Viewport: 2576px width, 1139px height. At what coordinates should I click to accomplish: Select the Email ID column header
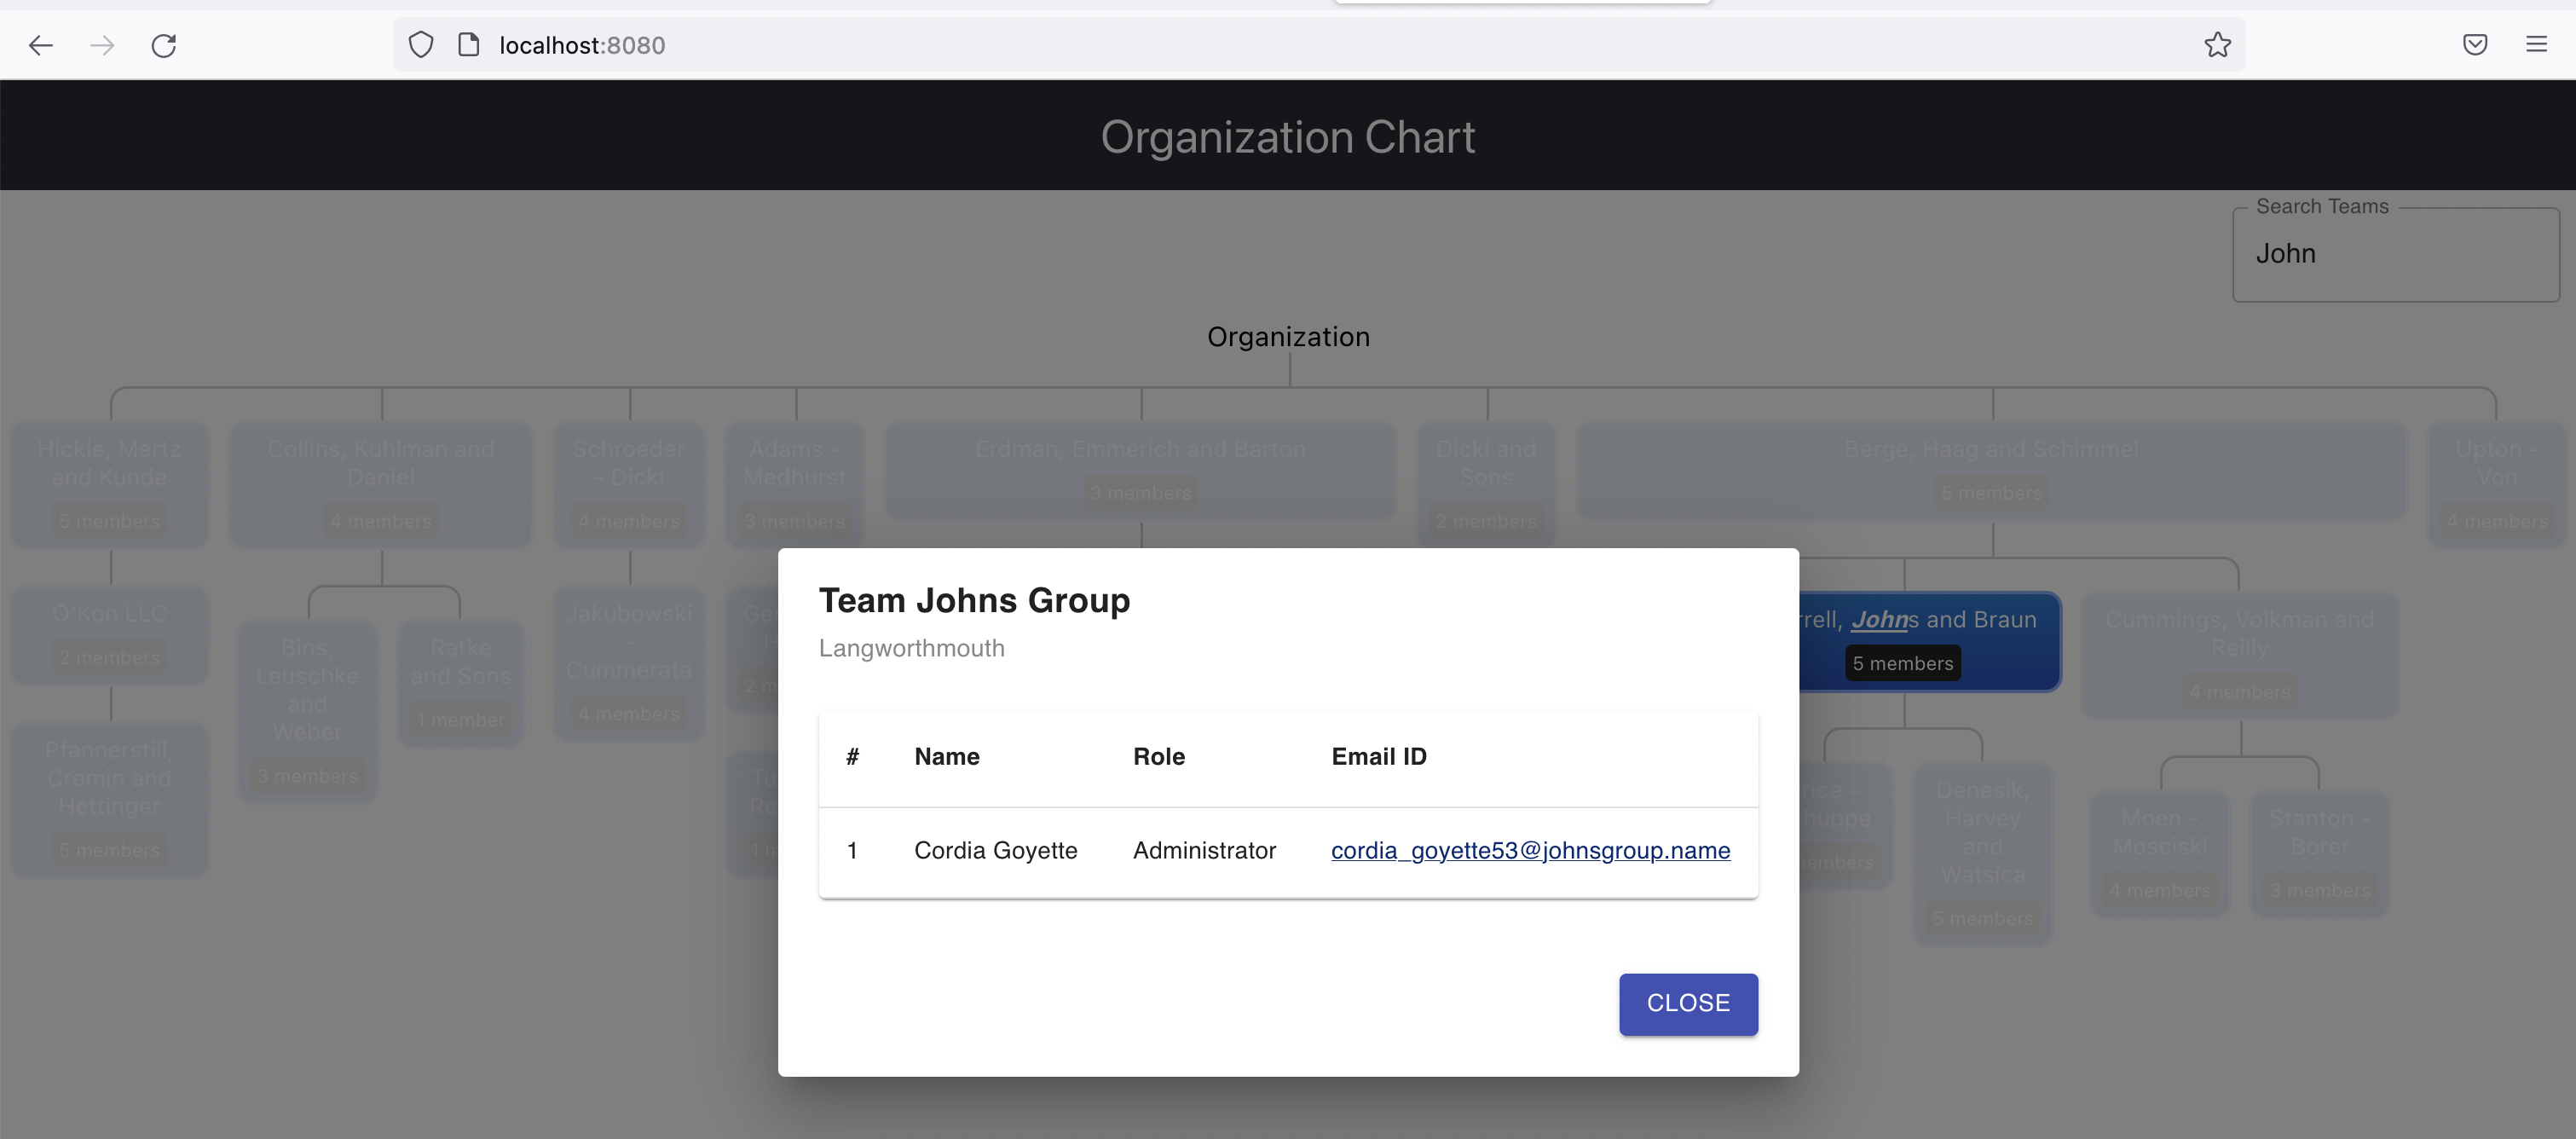click(x=1378, y=756)
